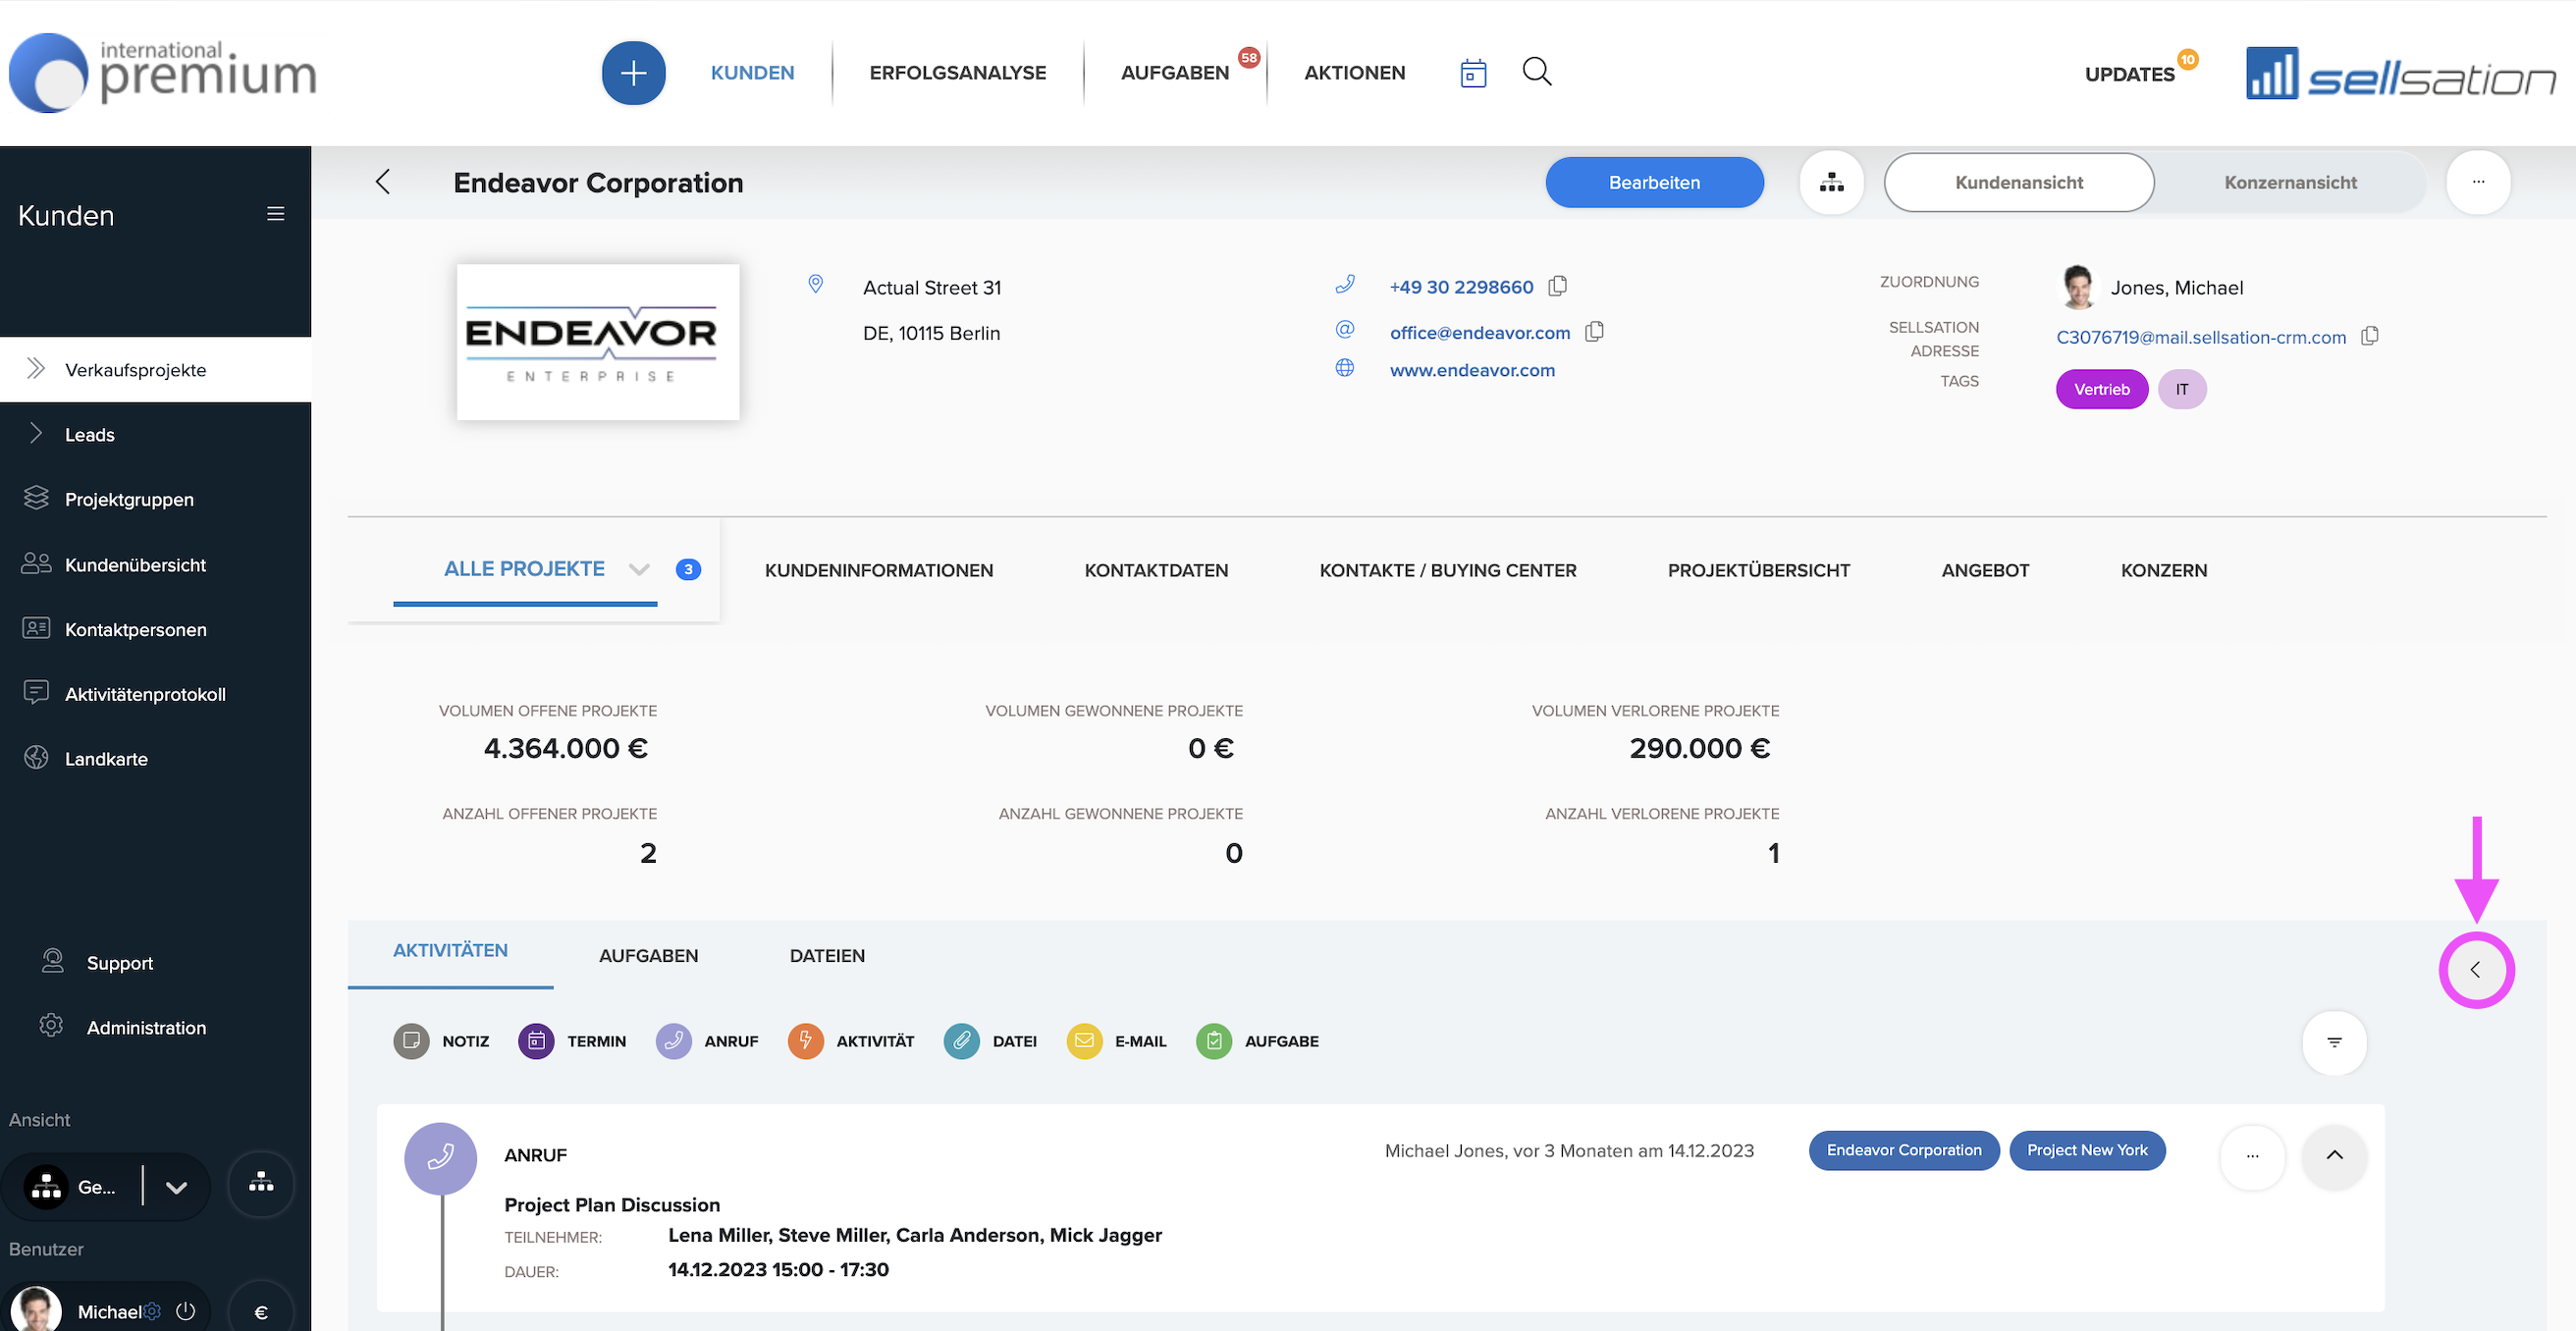Go back with arrow beside Endeavor Corporation
The width and height of the screenshot is (2576, 1331).
pos(382,182)
